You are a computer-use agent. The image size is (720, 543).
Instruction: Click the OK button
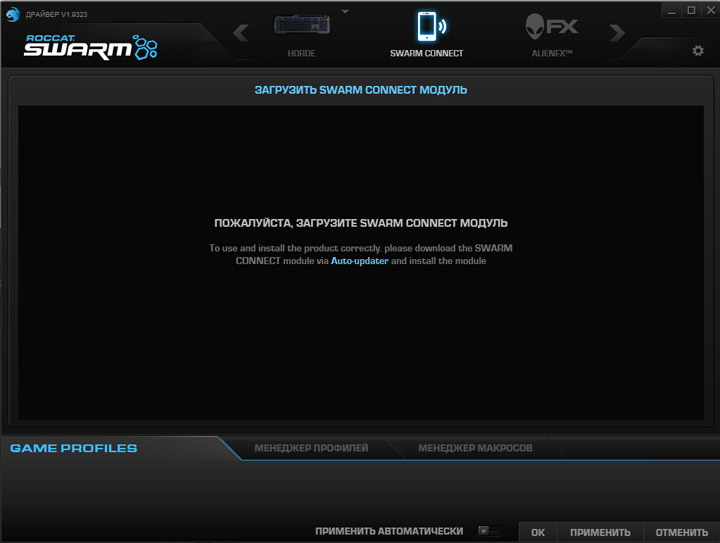click(x=538, y=532)
